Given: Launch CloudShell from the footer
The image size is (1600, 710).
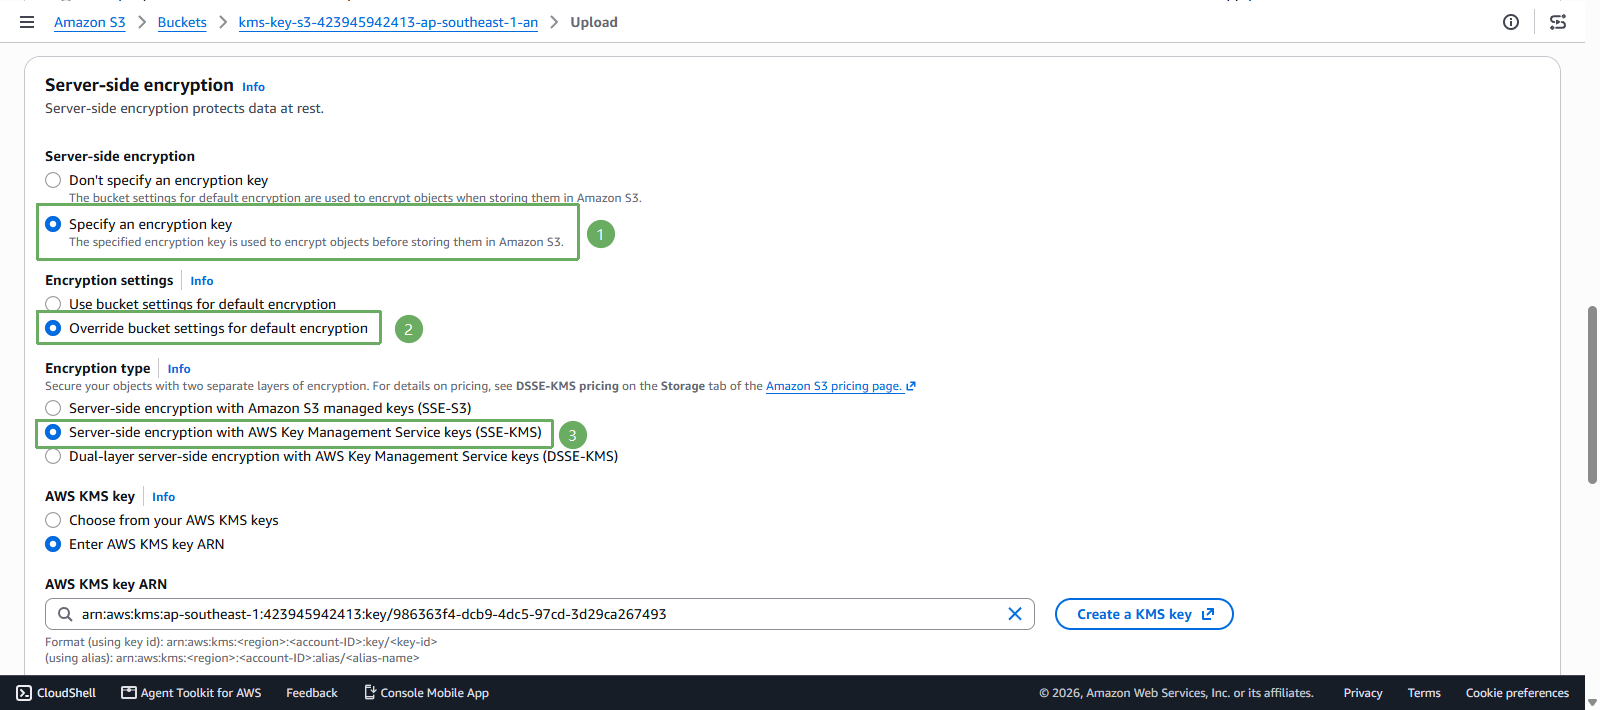Looking at the screenshot, I should (56, 693).
